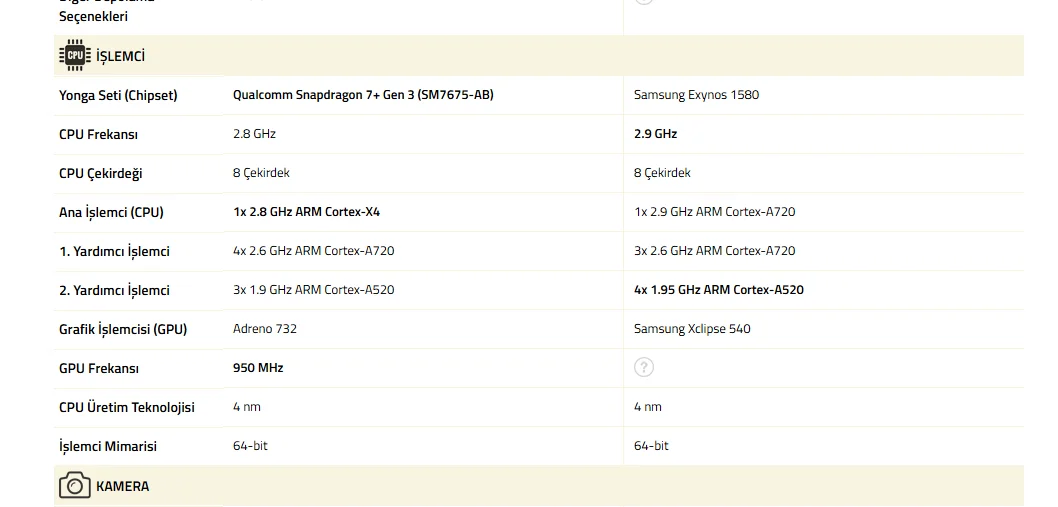Select the 2.8 GHz CPU frequency value
Image resolution: width=1058 pixels, height=507 pixels.
coord(254,134)
